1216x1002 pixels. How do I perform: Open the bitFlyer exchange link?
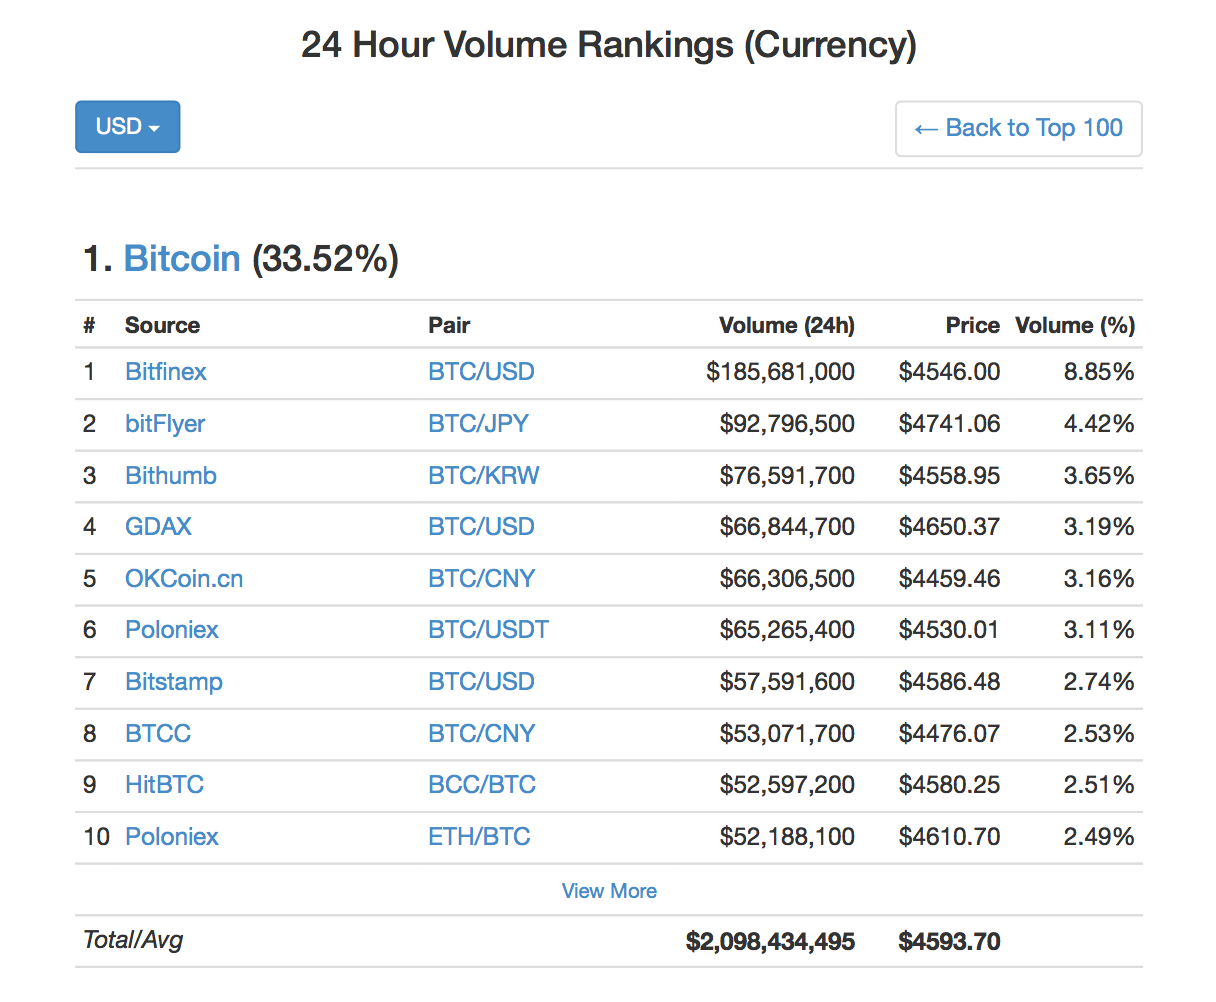tap(165, 424)
